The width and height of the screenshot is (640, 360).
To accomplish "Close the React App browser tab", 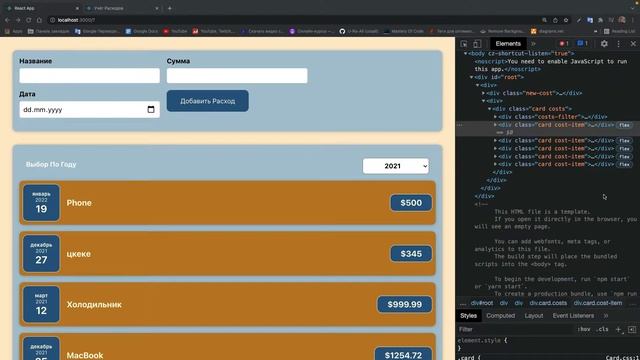I will [77, 8].
